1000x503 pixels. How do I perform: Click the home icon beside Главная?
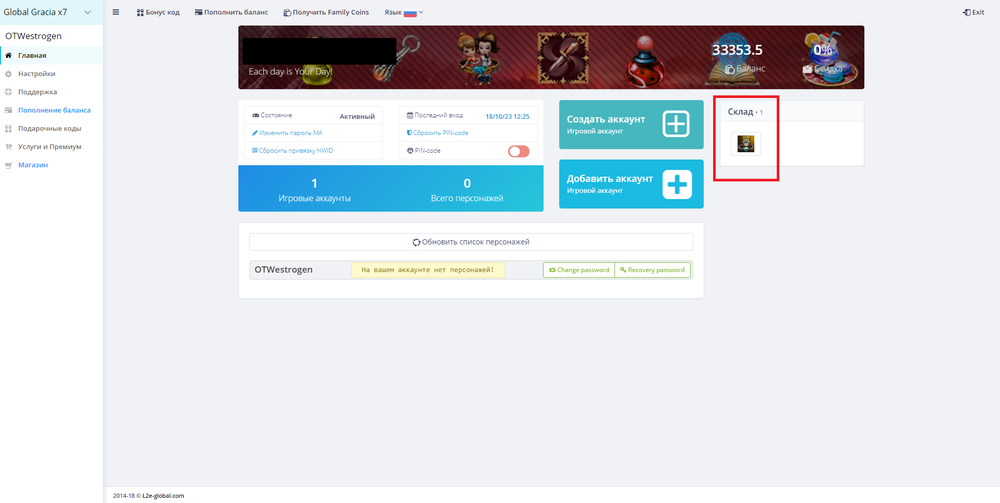point(9,55)
